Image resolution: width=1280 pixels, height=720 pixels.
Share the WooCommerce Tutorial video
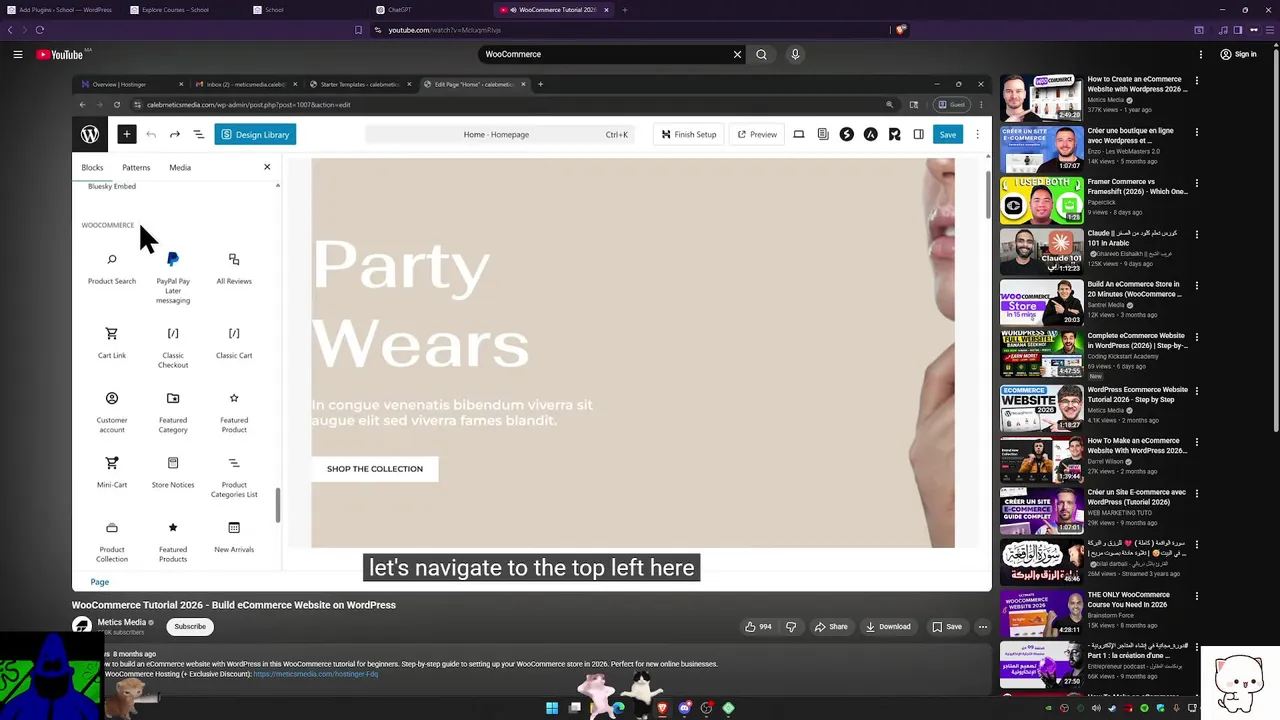(831, 627)
